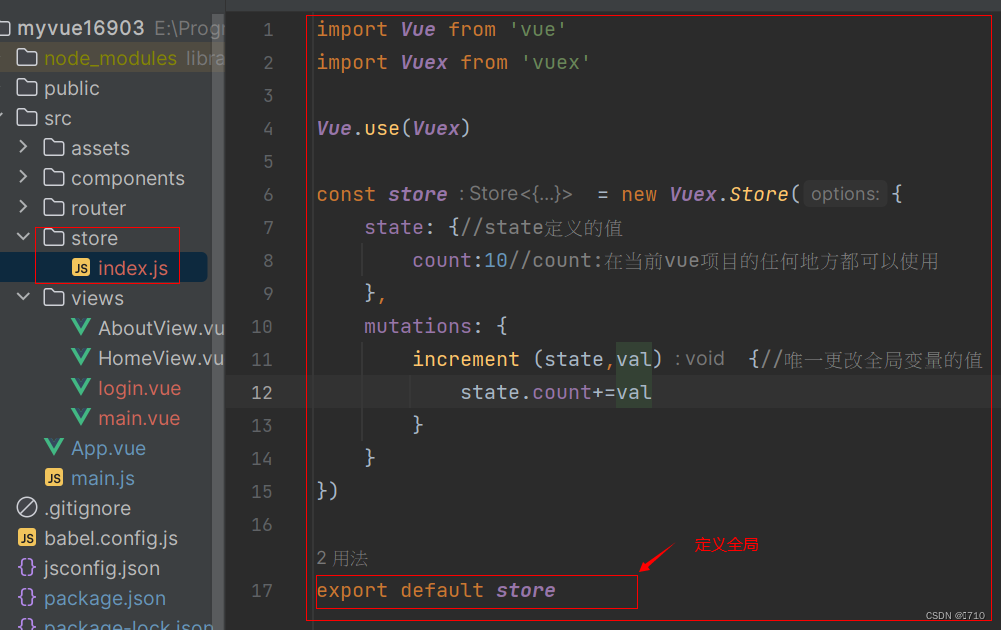1001x630 pixels.
Task: Click the Vue icon next to HomeView.vue
Action: coord(79,357)
